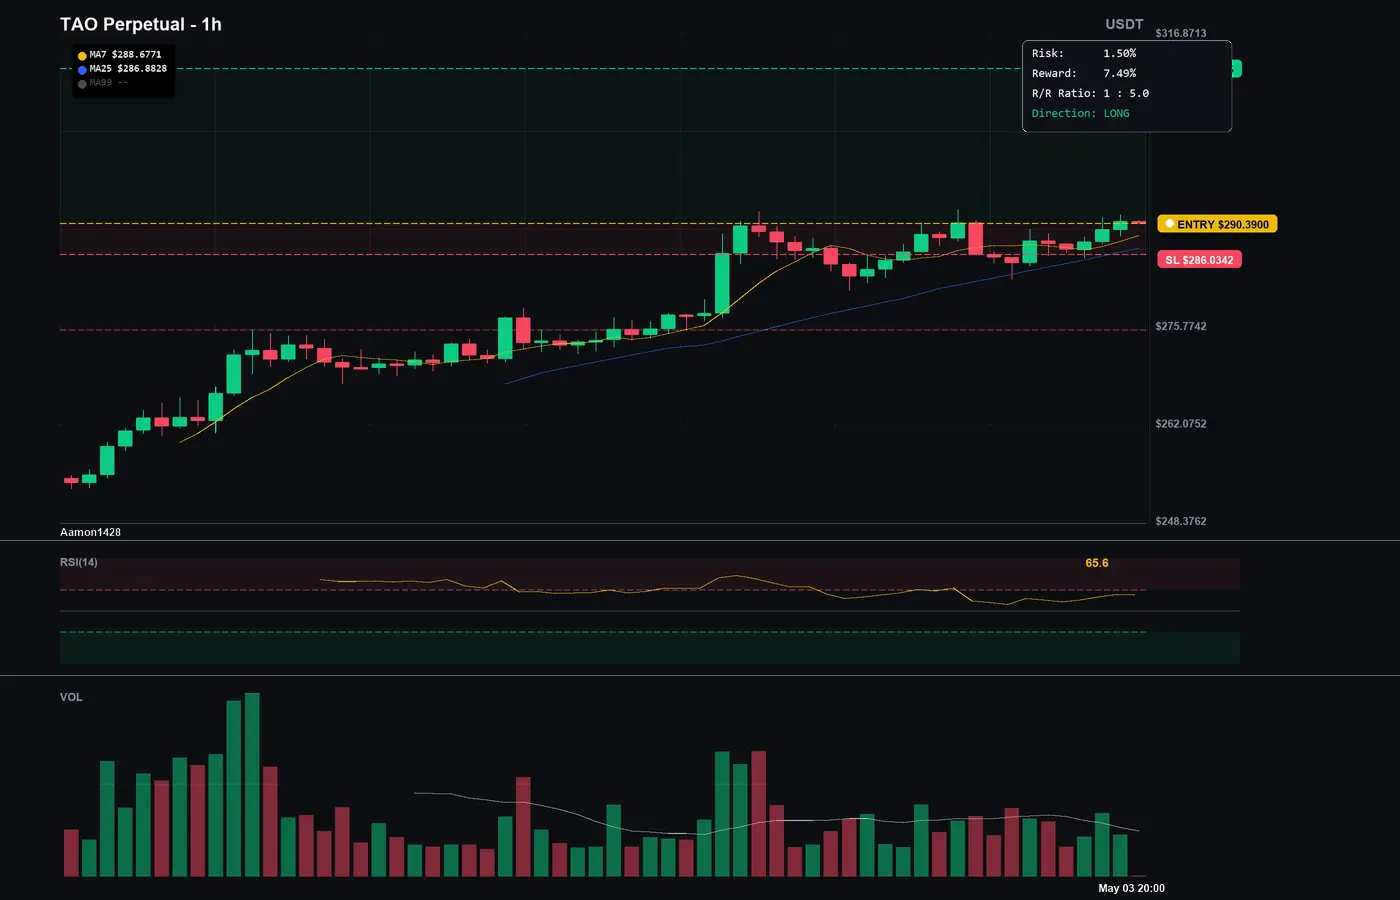
Task: Click the Risk 1.50% line
Action: 1084,53
